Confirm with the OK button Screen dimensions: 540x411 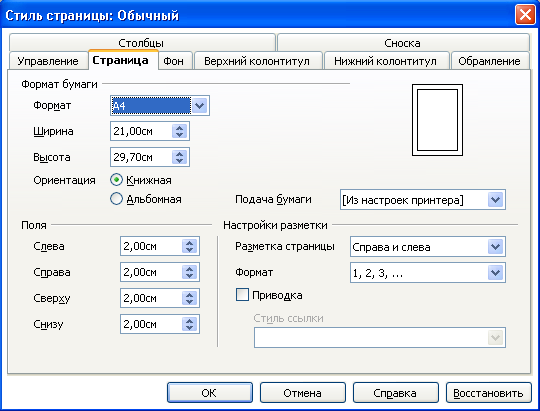[x=209, y=393]
